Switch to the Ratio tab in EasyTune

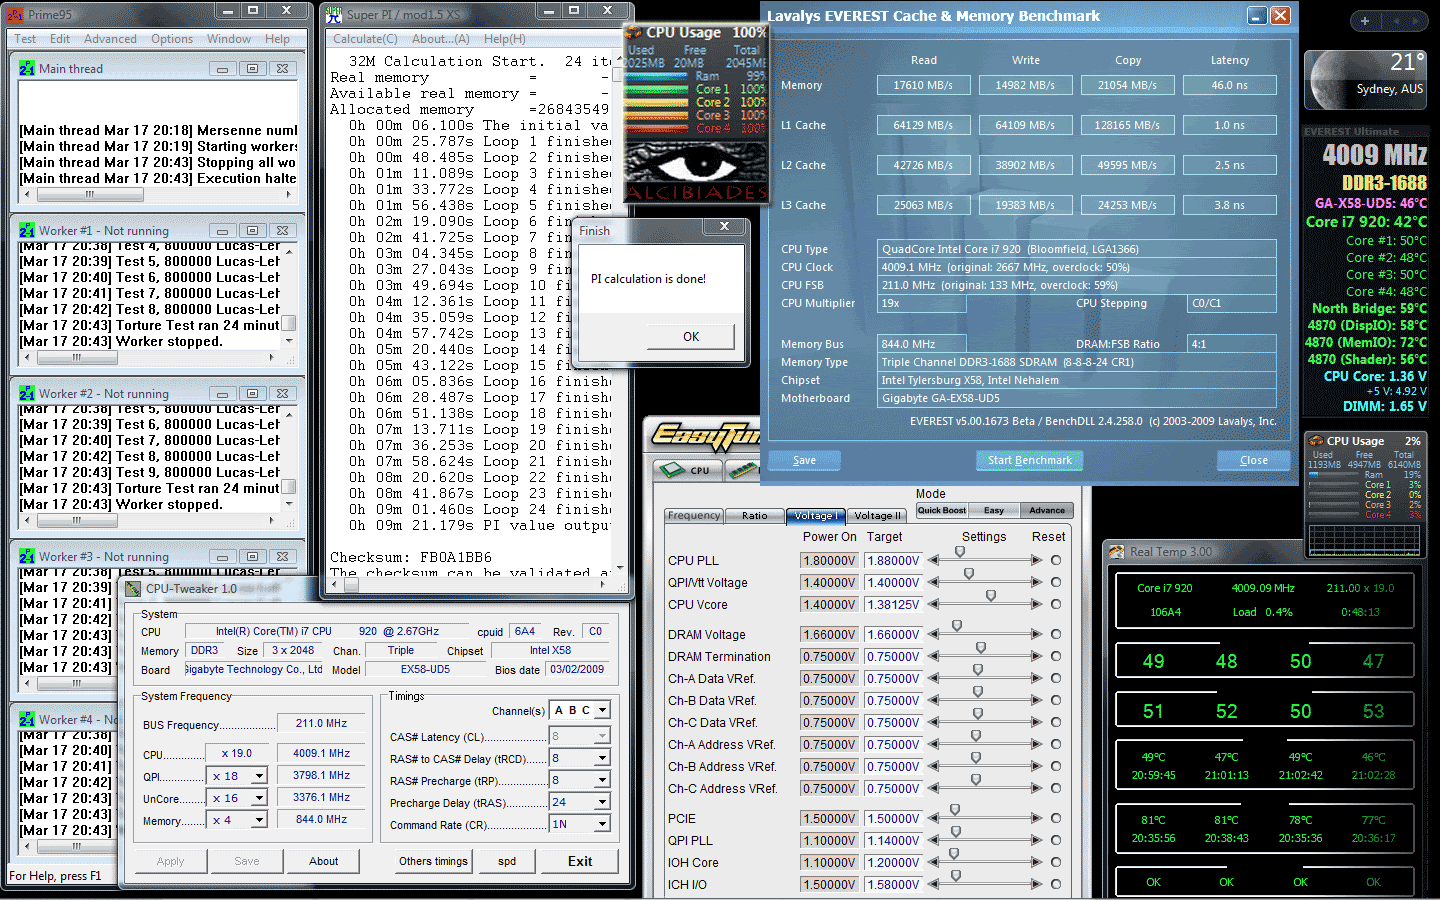755,516
